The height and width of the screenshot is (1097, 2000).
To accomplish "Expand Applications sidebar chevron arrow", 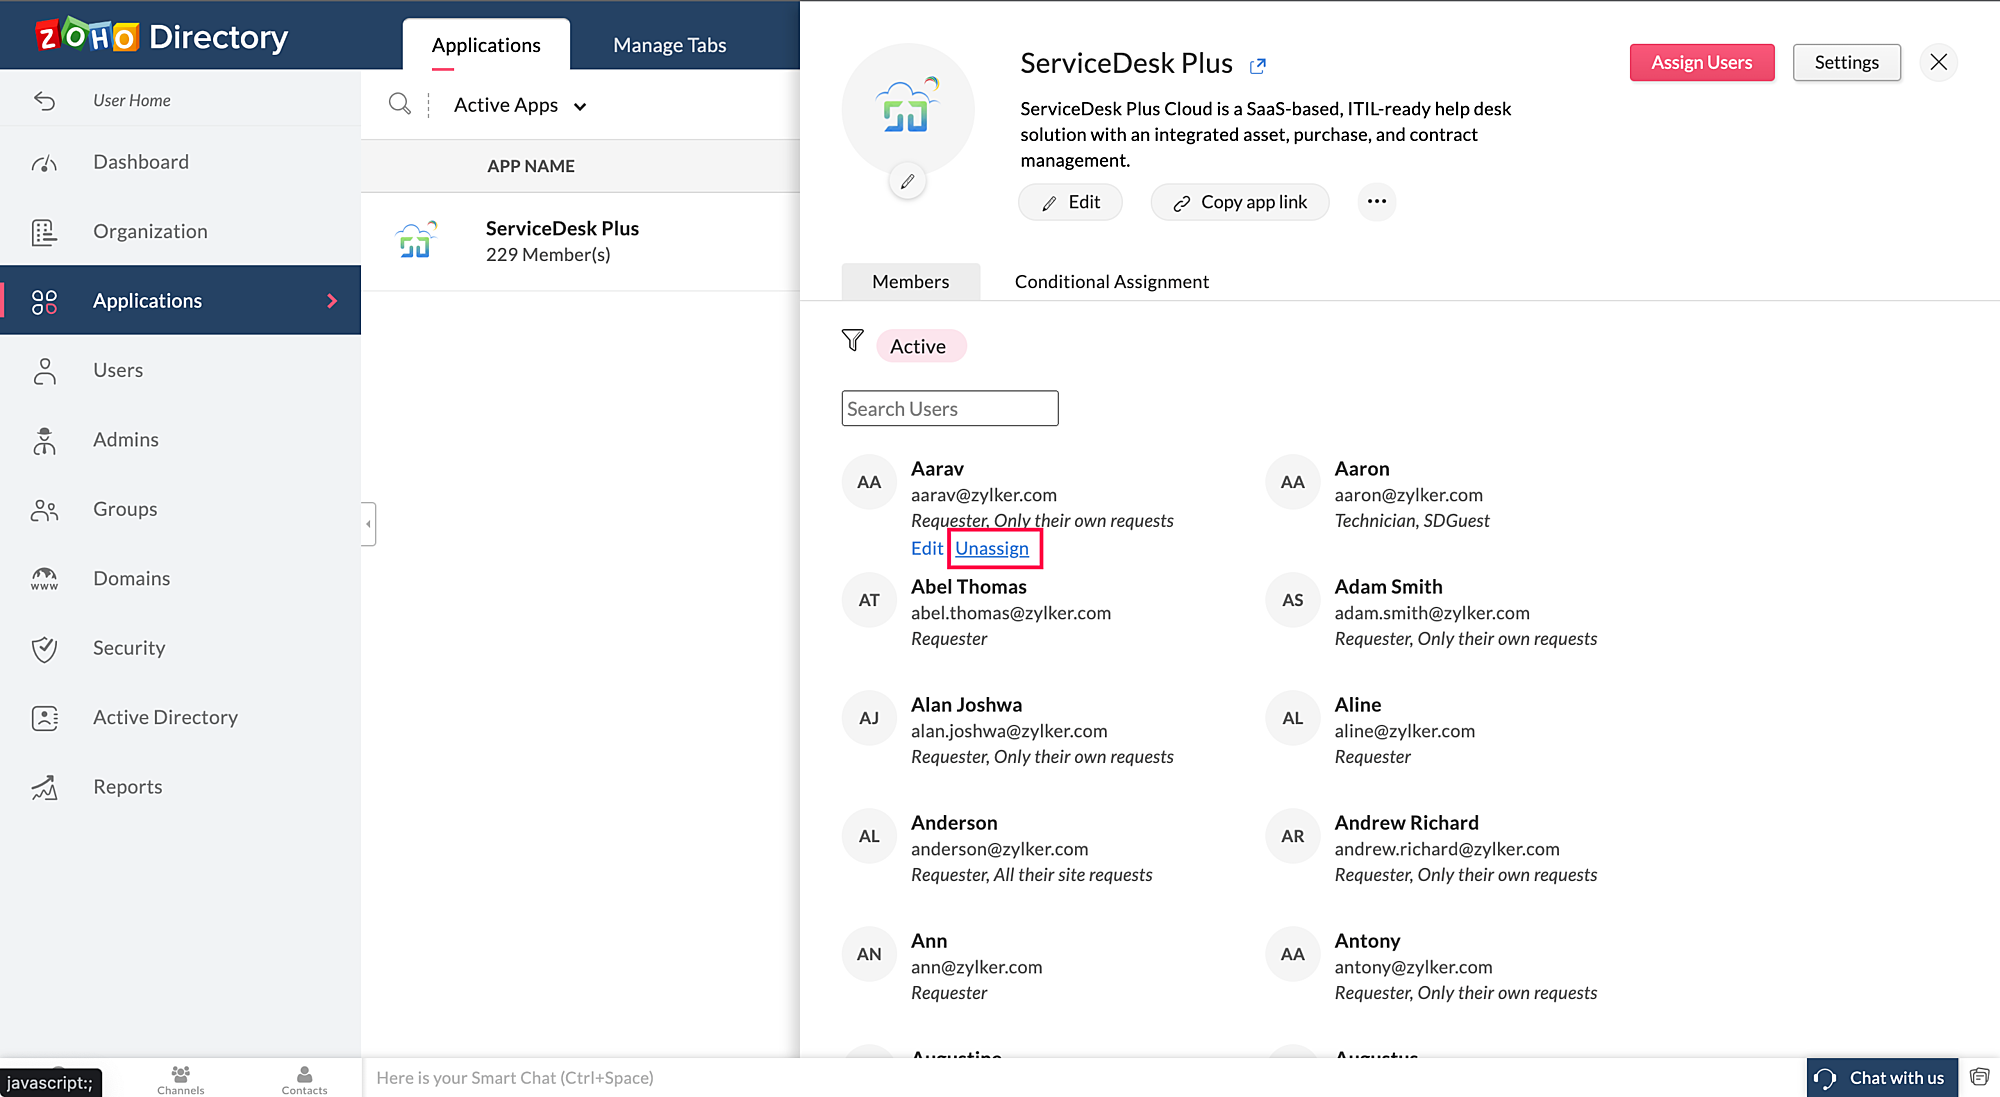I will click(332, 301).
